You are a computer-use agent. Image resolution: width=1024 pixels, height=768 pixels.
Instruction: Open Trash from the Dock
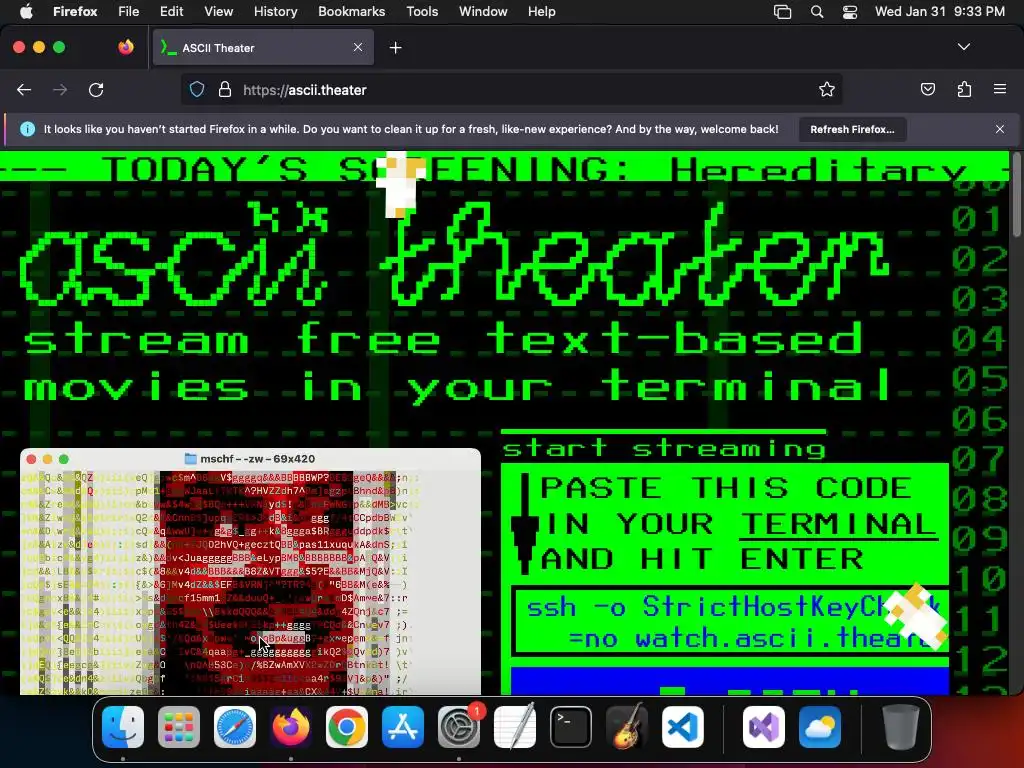901,727
